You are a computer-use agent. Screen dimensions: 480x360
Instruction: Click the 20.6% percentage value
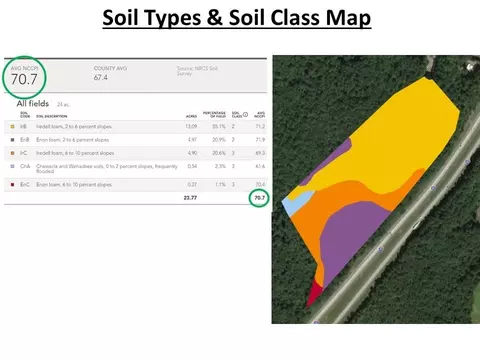click(x=219, y=153)
